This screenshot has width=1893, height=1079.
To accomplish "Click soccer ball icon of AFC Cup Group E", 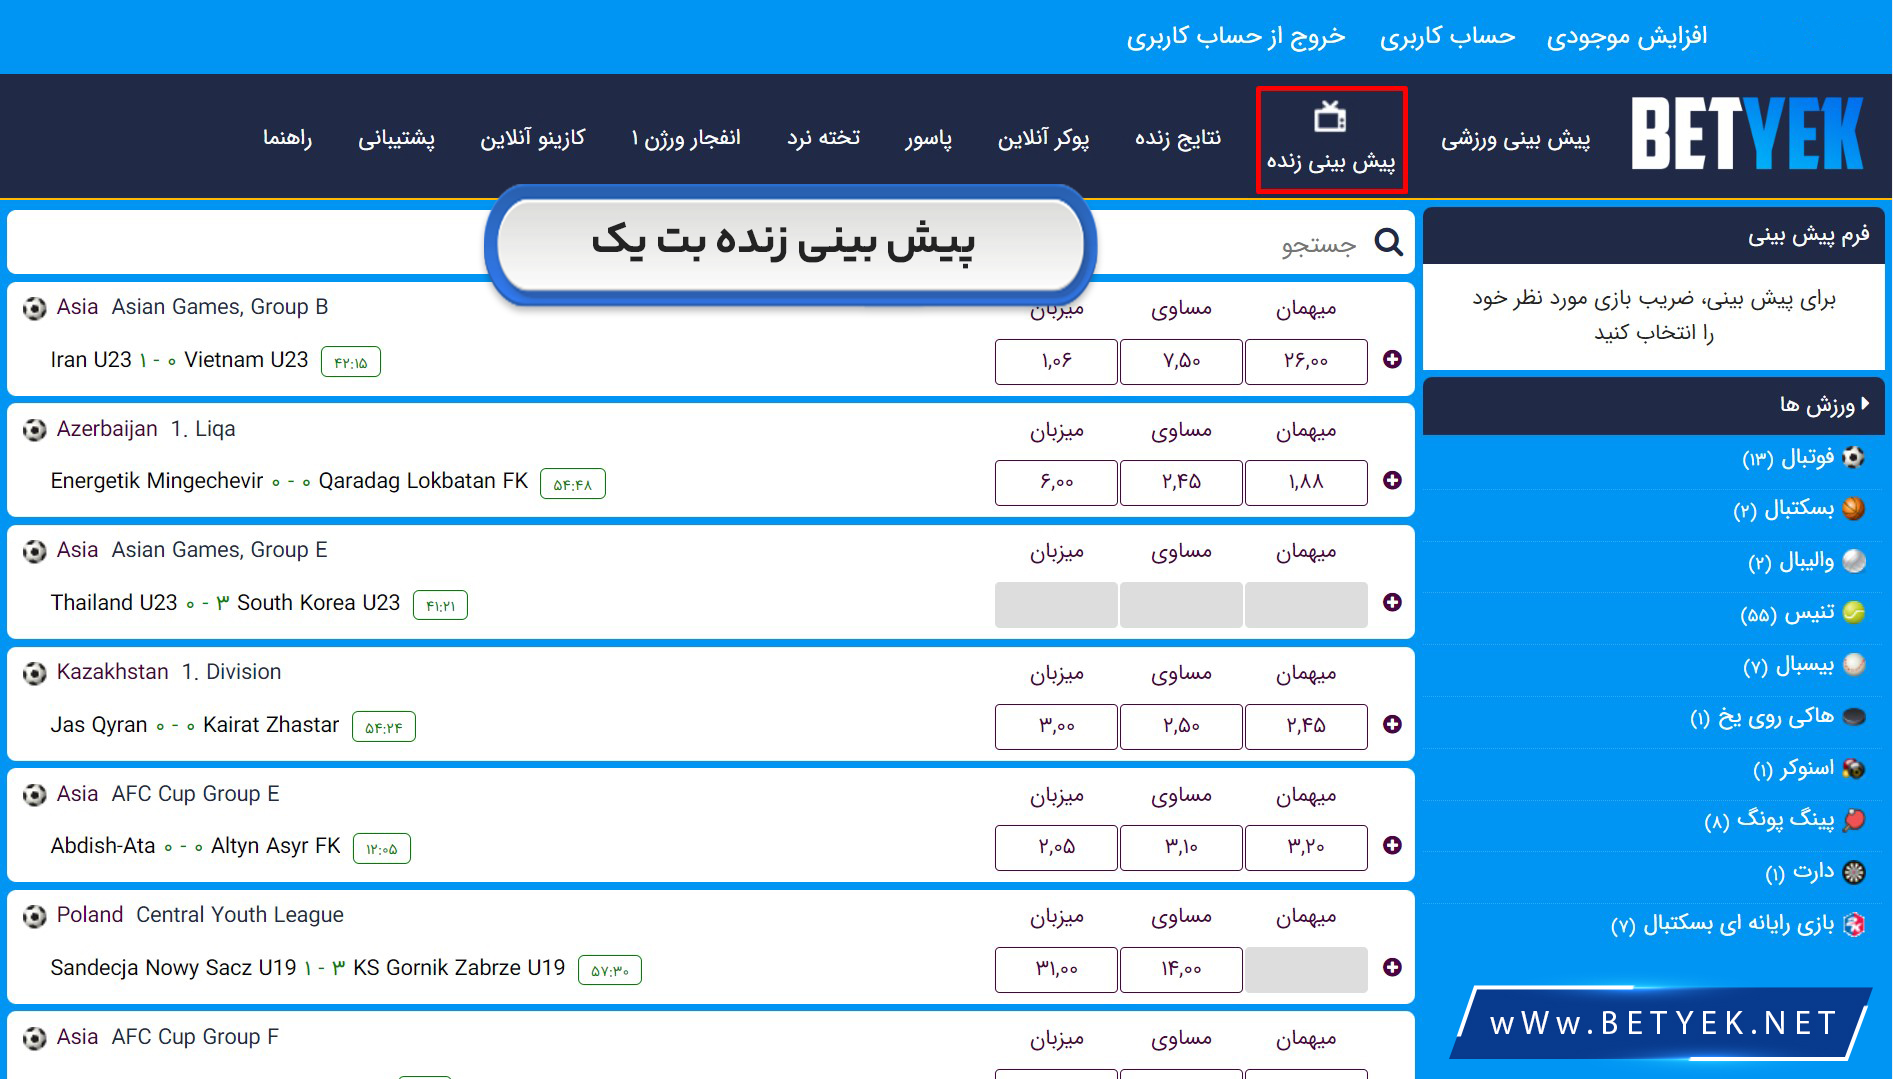I will (35, 795).
